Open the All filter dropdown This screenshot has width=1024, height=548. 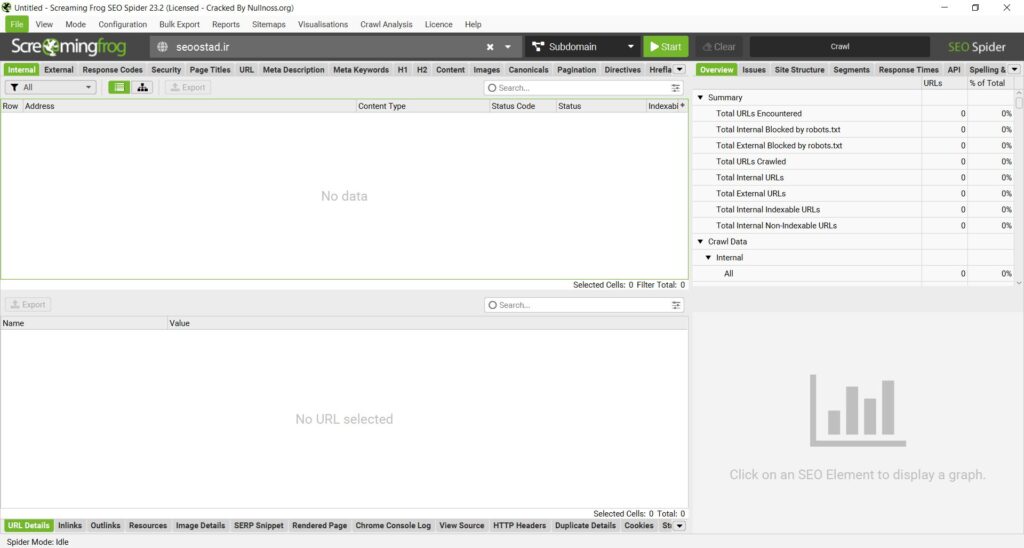(x=50, y=87)
